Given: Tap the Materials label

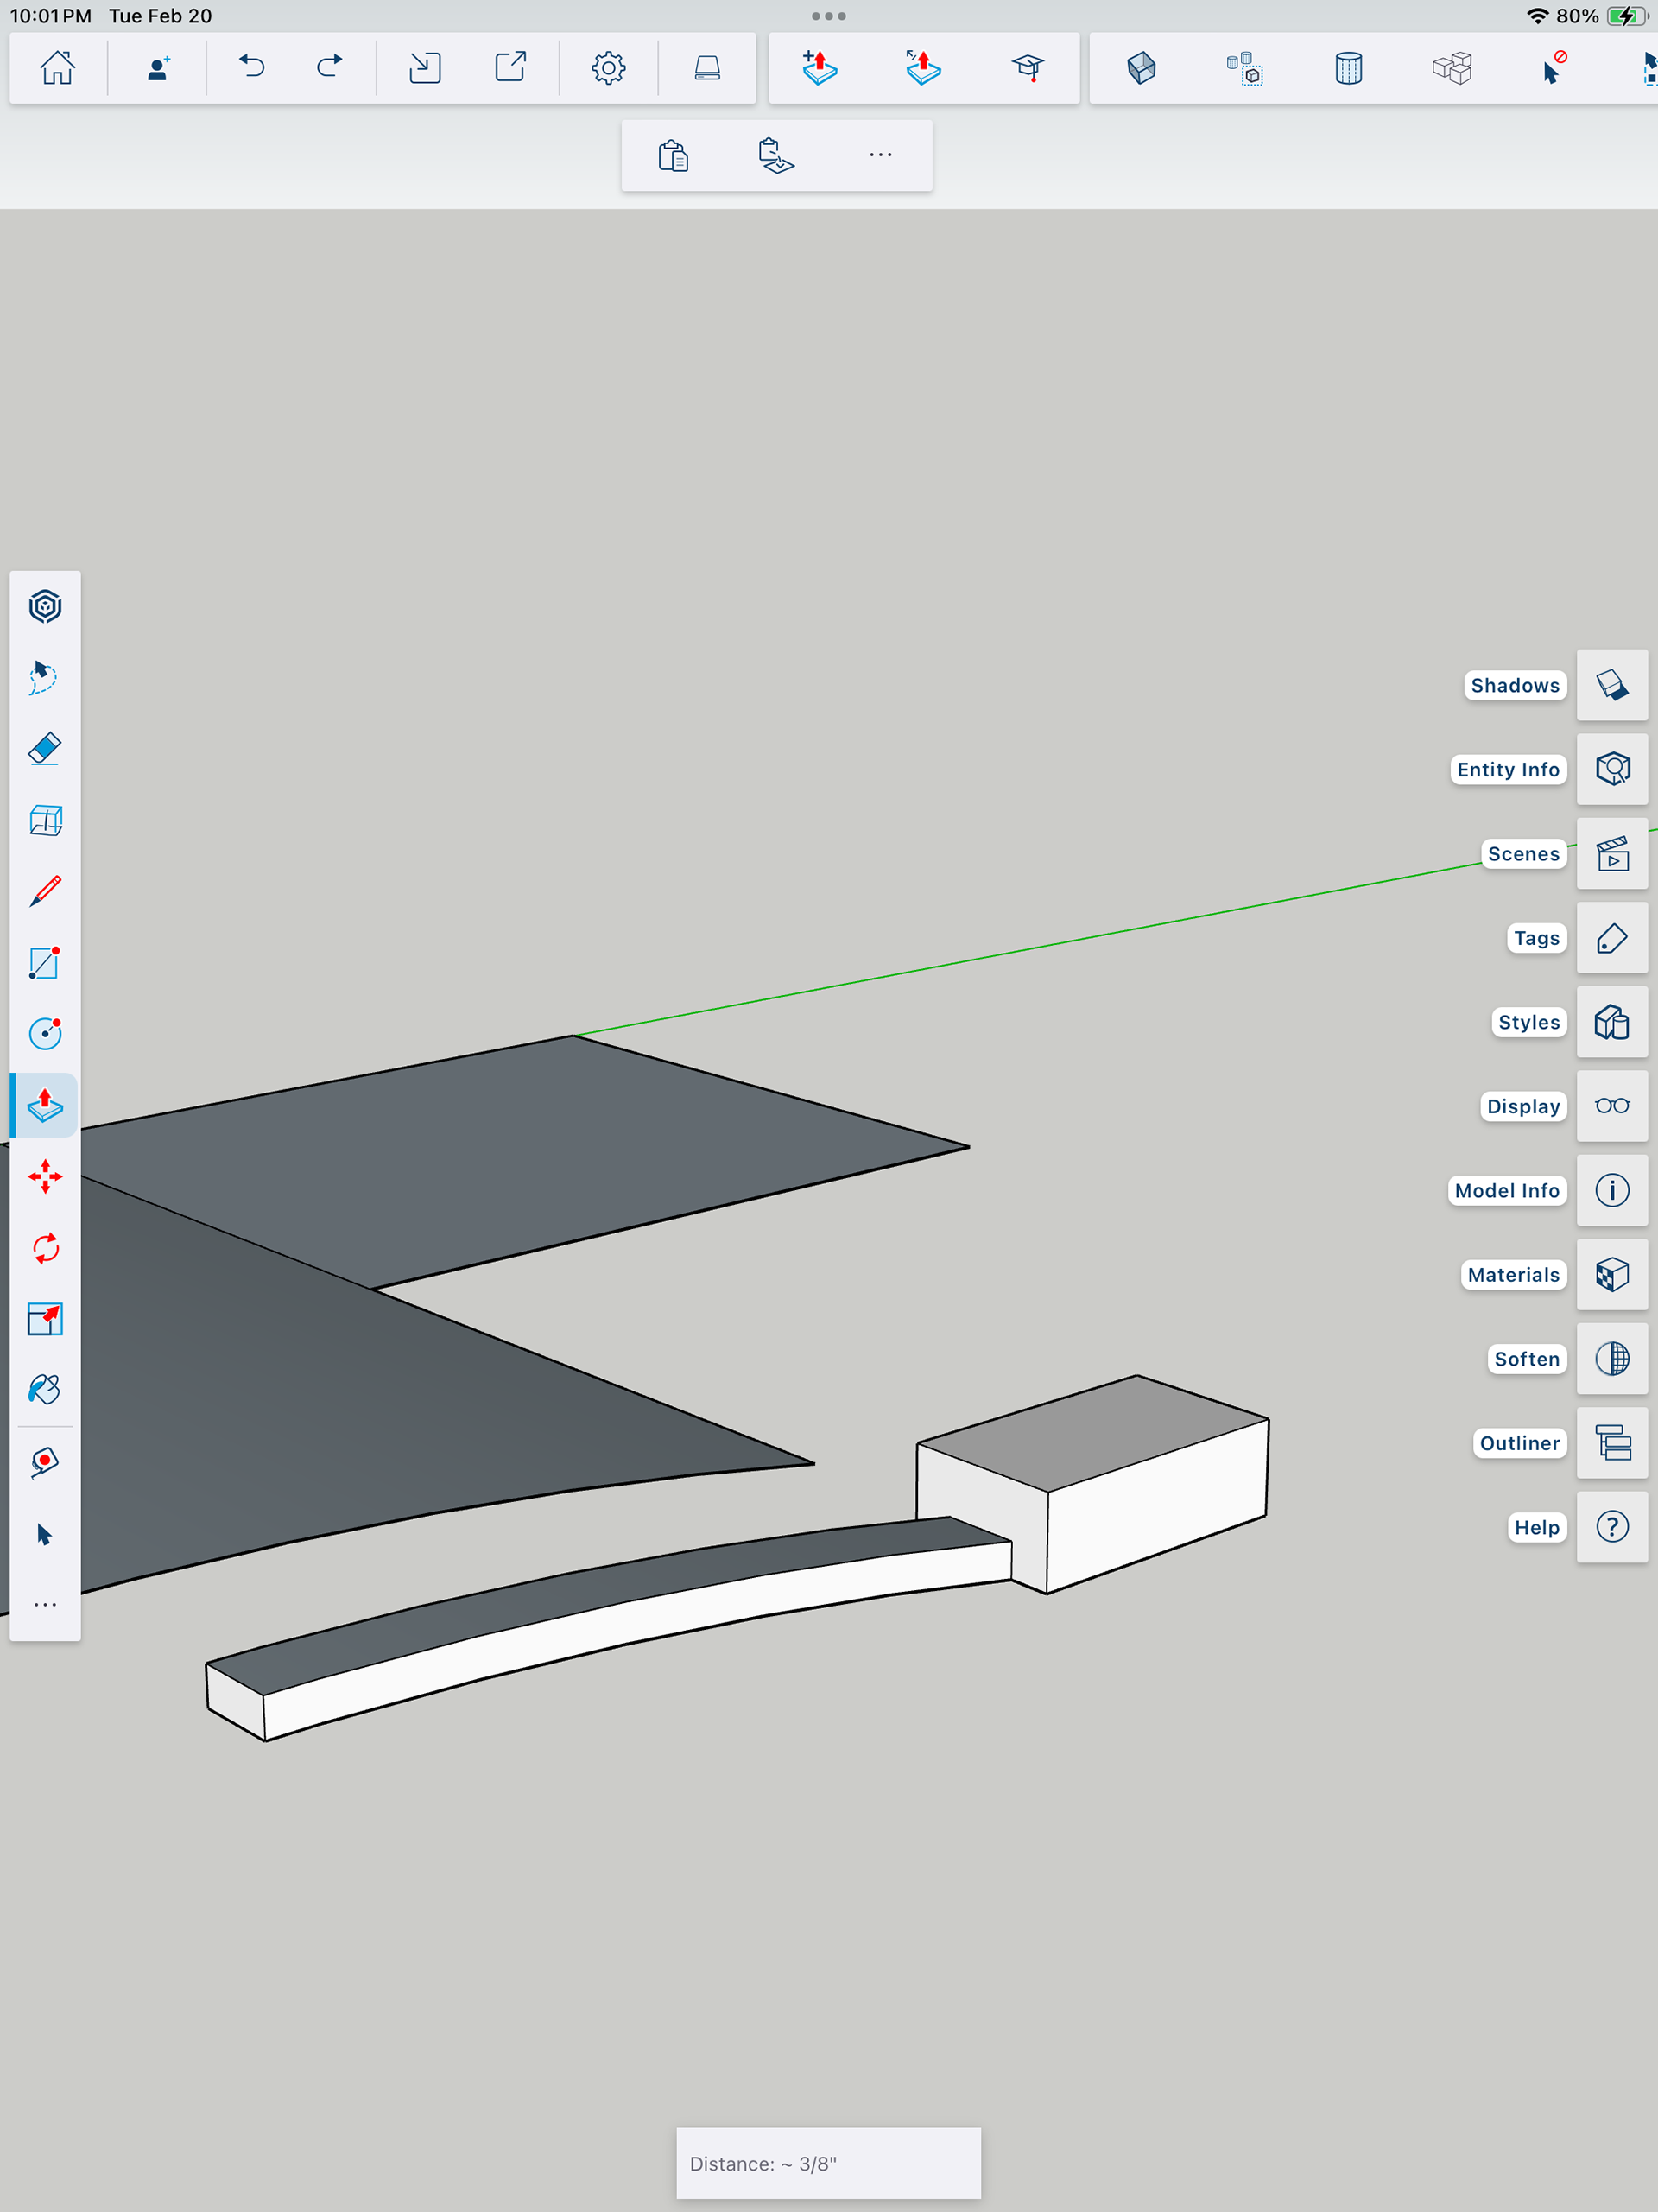Looking at the screenshot, I should coord(1513,1275).
